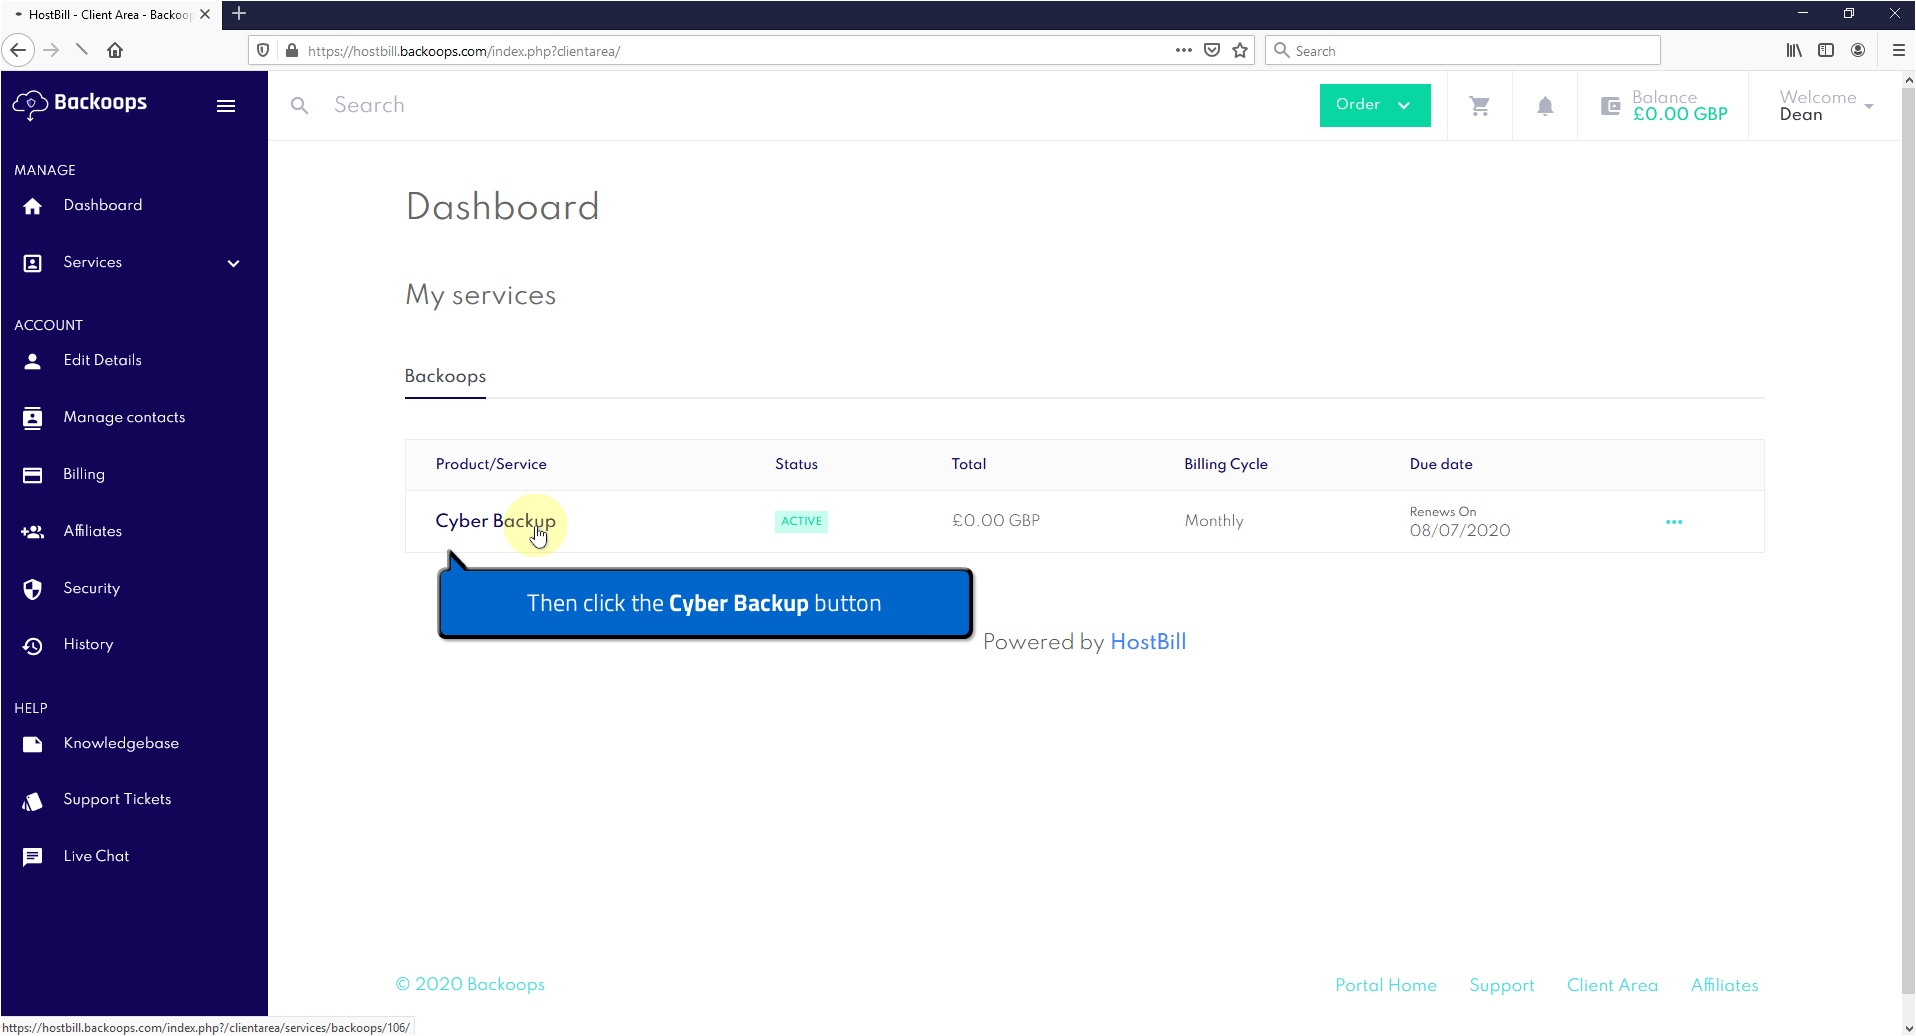Click the 08/07/2020 renewal date
The image size is (1916, 1036).
[x=1460, y=531]
